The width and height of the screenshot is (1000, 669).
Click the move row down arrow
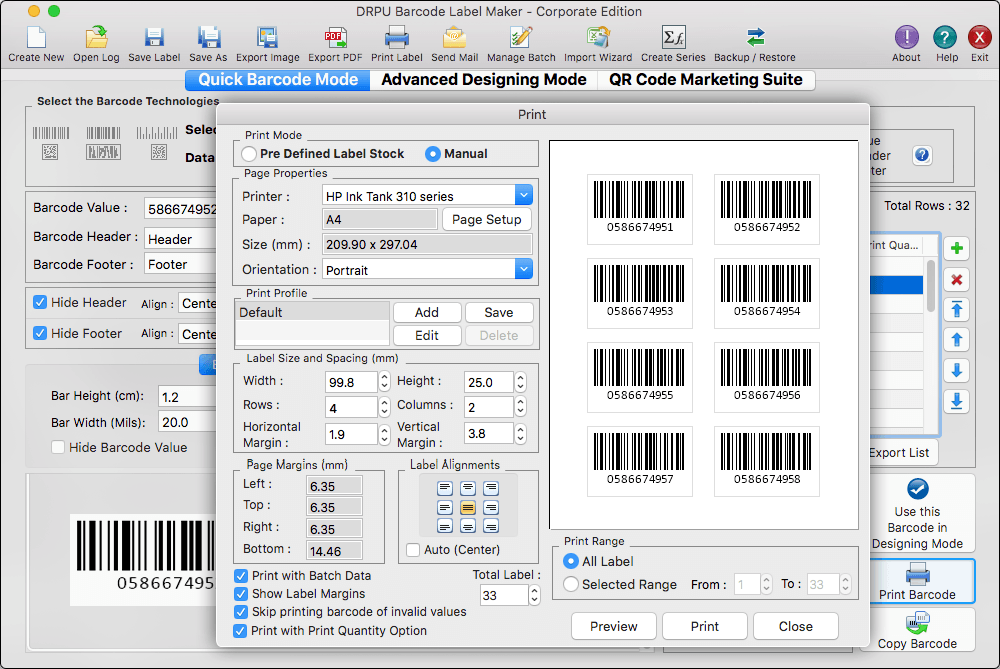coord(956,371)
